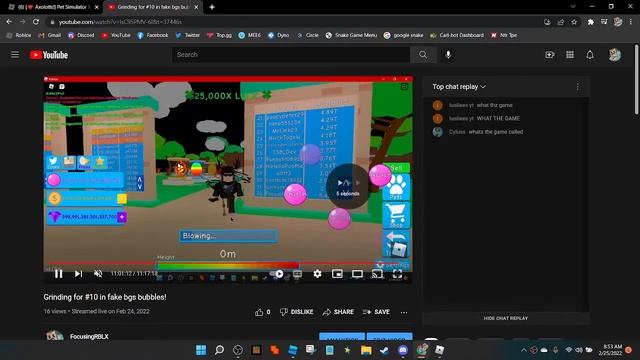Click into the YouTube Search field
The height and width of the screenshot is (360, 640).
[291, 55]
